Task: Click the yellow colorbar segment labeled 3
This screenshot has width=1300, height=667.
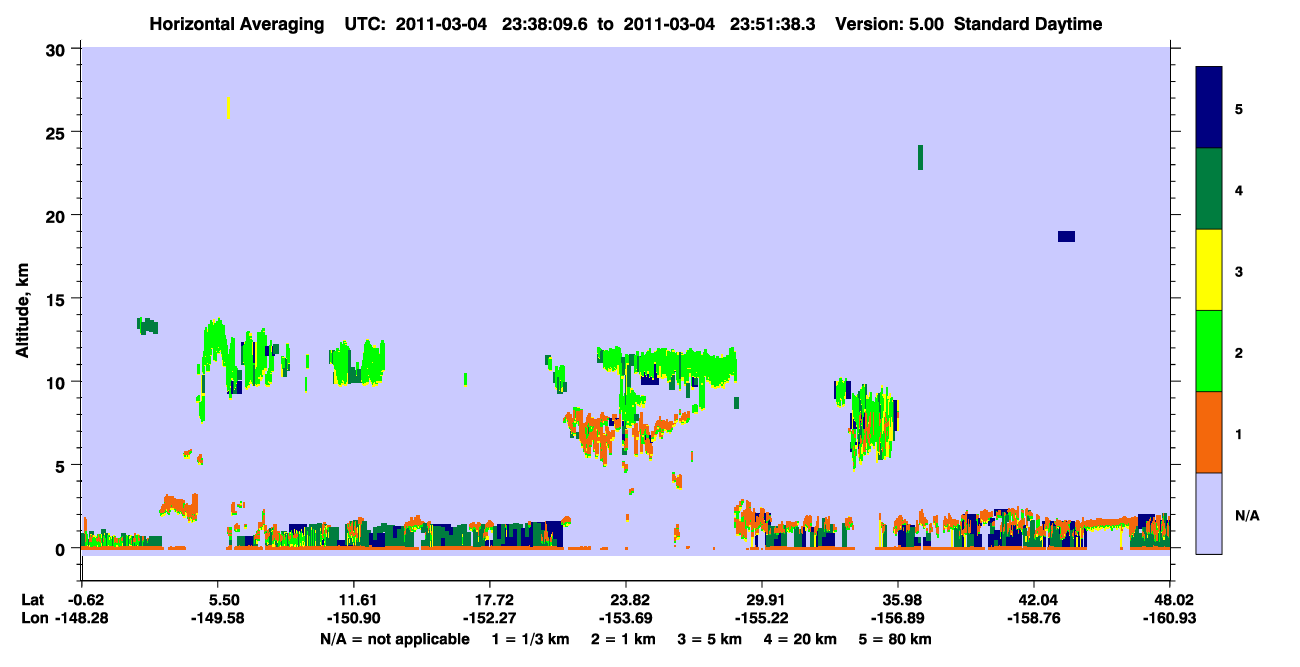Action: [1209, 270]
